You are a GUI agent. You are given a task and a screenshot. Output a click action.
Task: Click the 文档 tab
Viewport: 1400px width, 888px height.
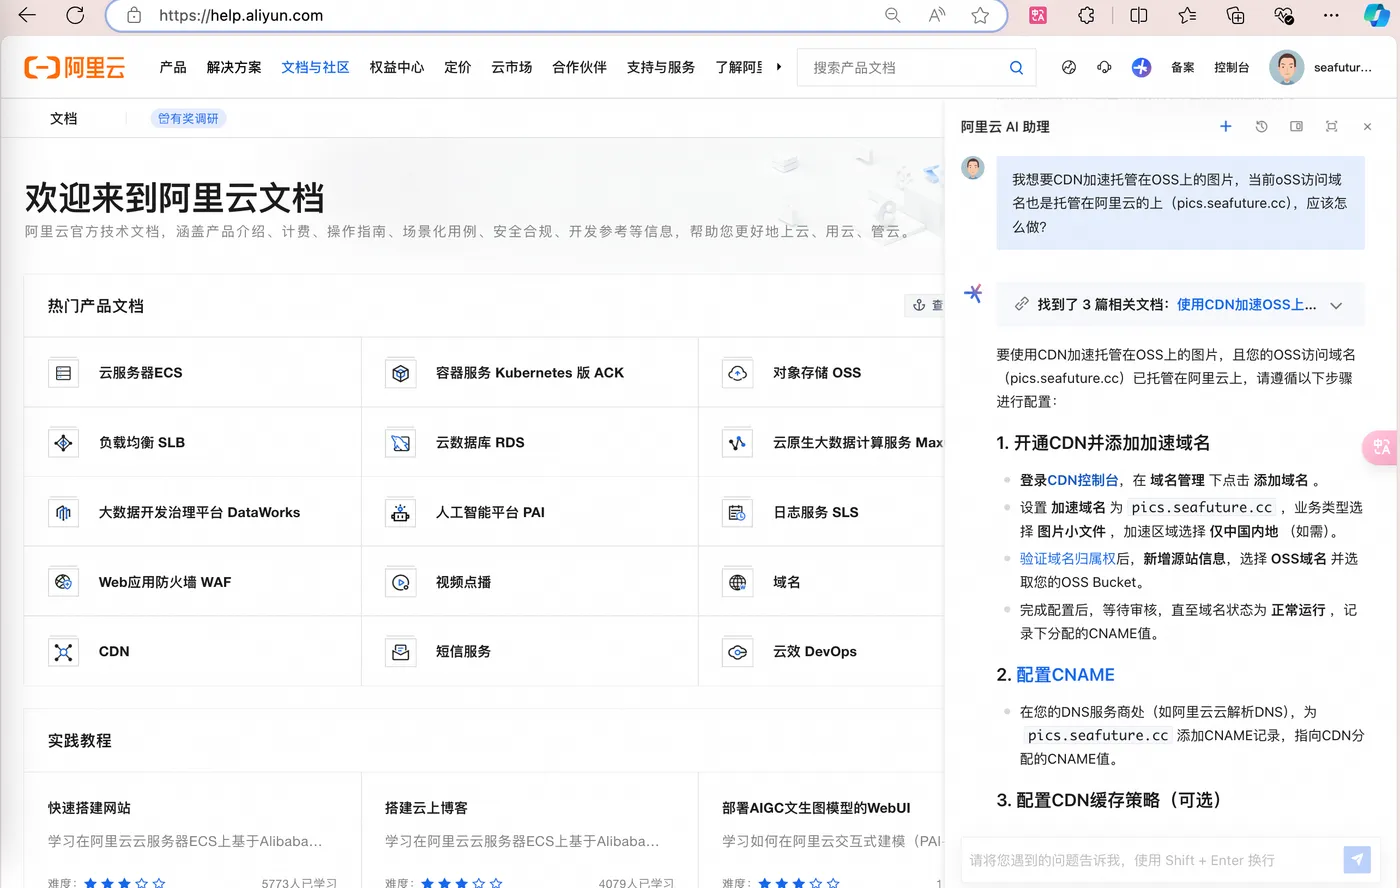click(64, 118)
